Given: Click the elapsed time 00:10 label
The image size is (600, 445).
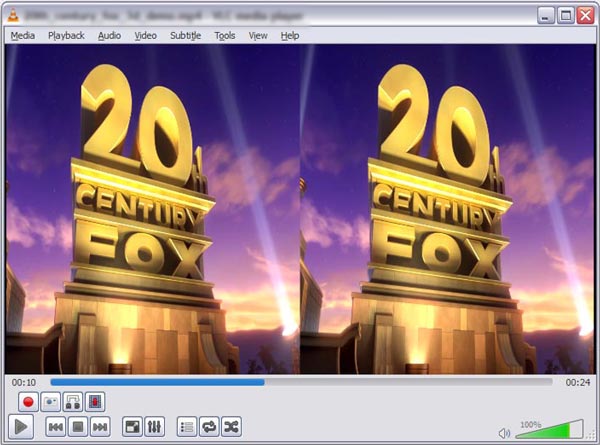Looking at the screenshot, I should point(24,382).
